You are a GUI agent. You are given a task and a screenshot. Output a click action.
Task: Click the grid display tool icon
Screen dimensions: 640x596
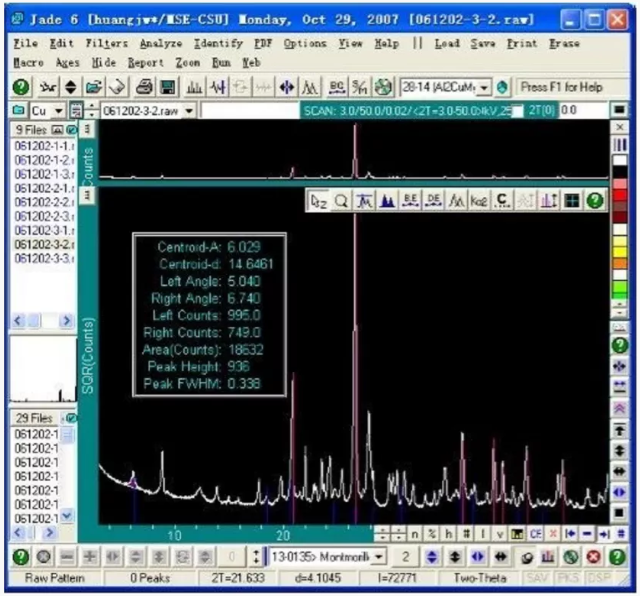point(571,200)
